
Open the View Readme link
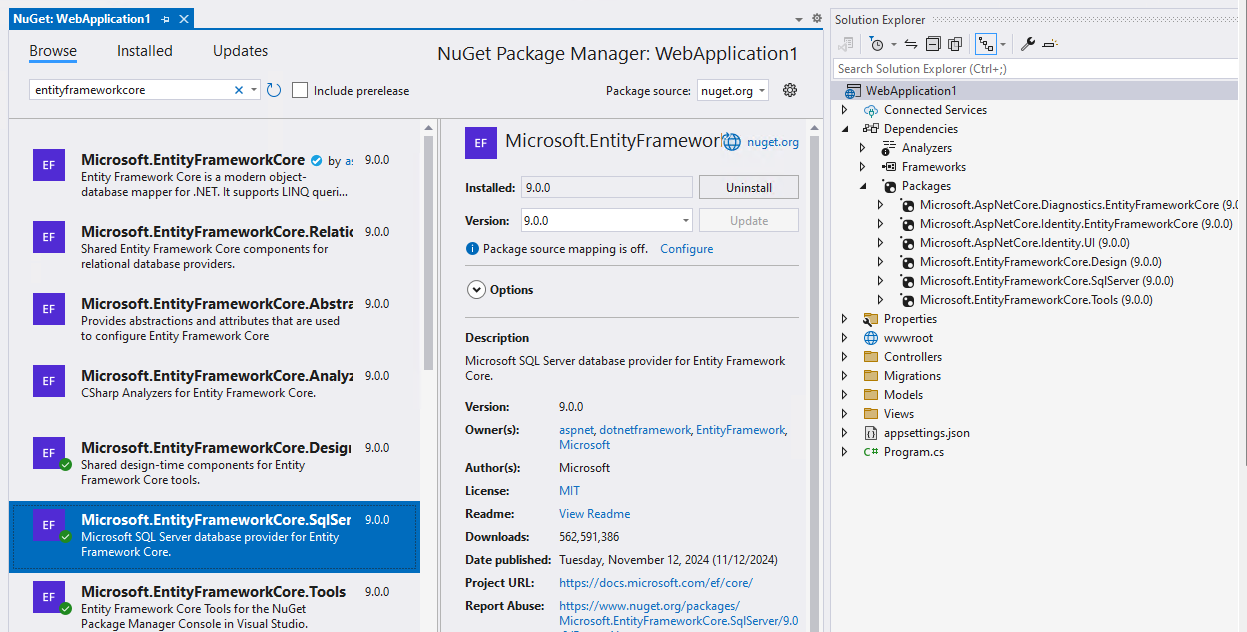(x=594, y=514)
